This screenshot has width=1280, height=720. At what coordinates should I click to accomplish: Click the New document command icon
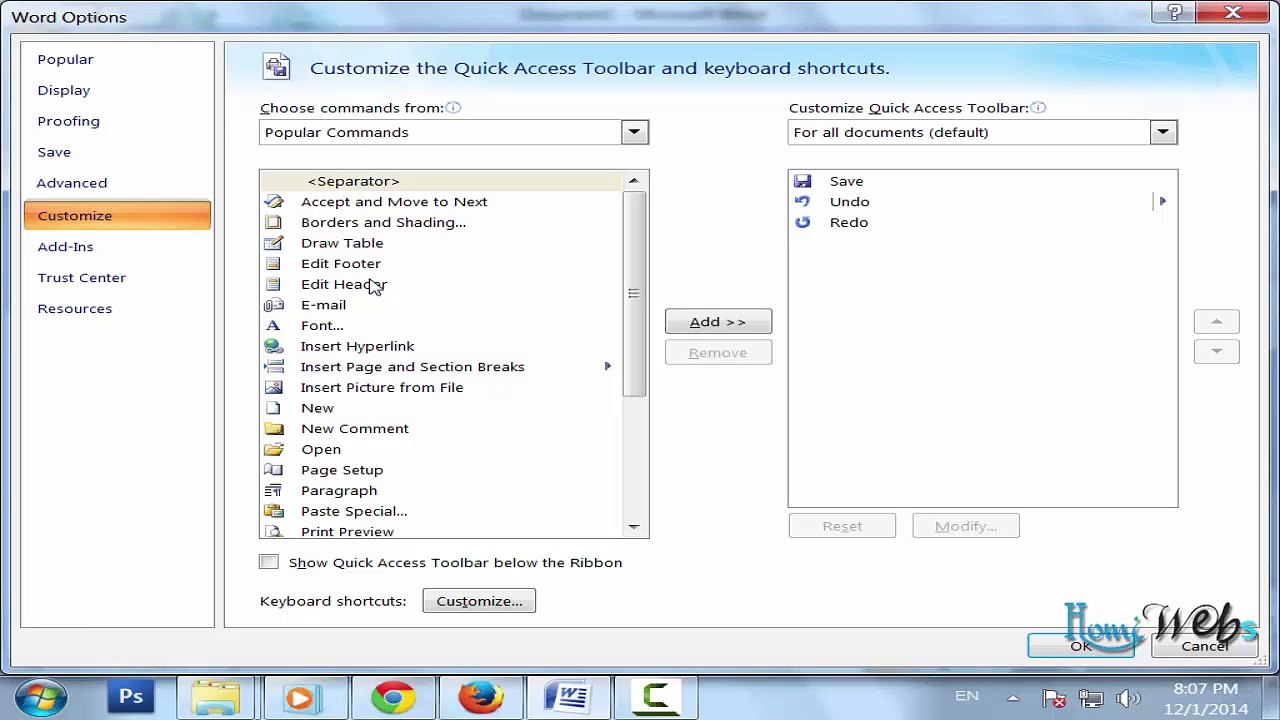[x=273, y=408]
